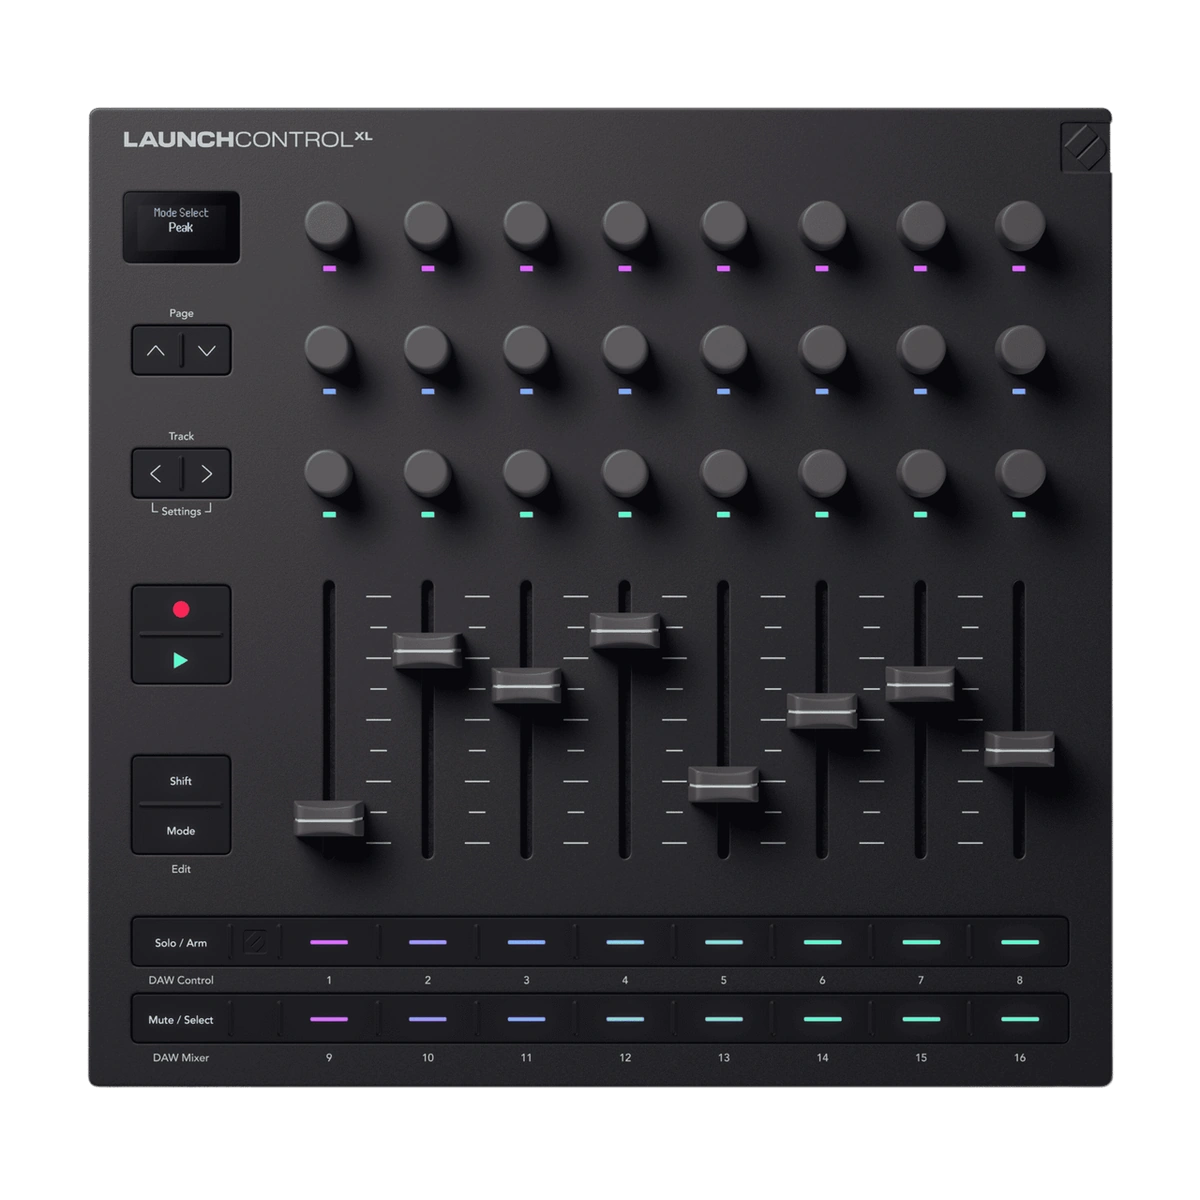1200x1200 pixels.
Task: Toggle the Solo / Arm button
Action: [181, 942]
